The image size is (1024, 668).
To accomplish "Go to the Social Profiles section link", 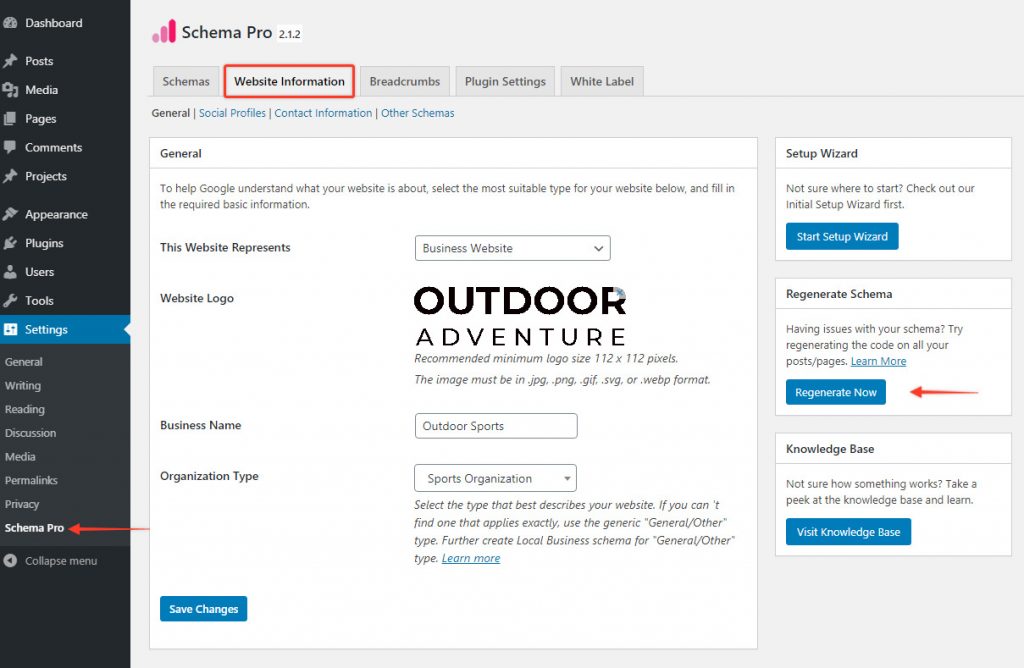I will (232, 113).
